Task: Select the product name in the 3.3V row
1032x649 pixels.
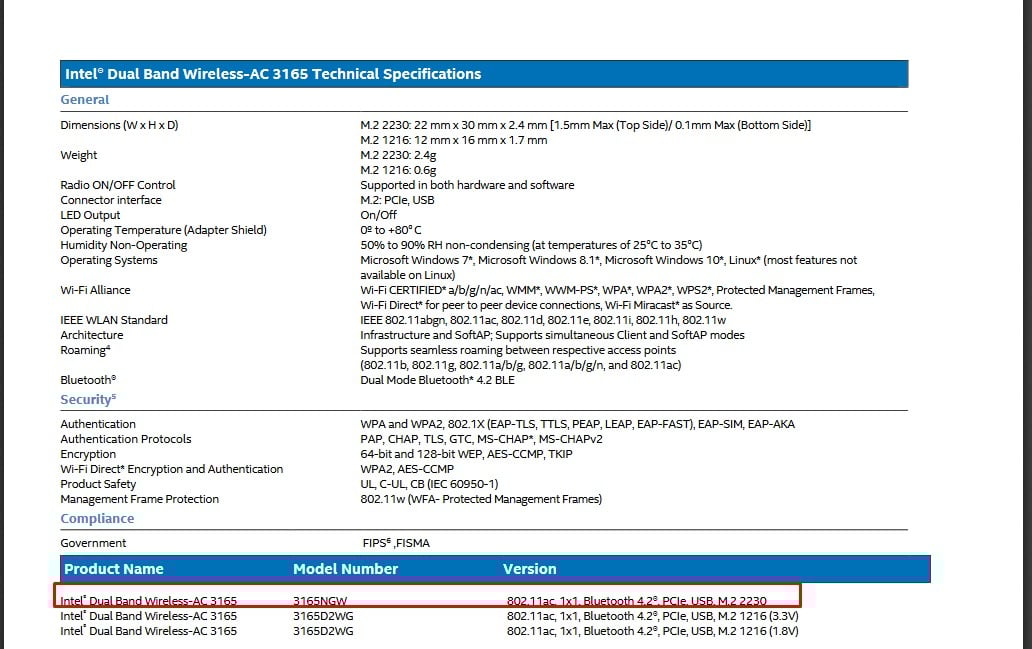Action: click(x=149, y=616)
